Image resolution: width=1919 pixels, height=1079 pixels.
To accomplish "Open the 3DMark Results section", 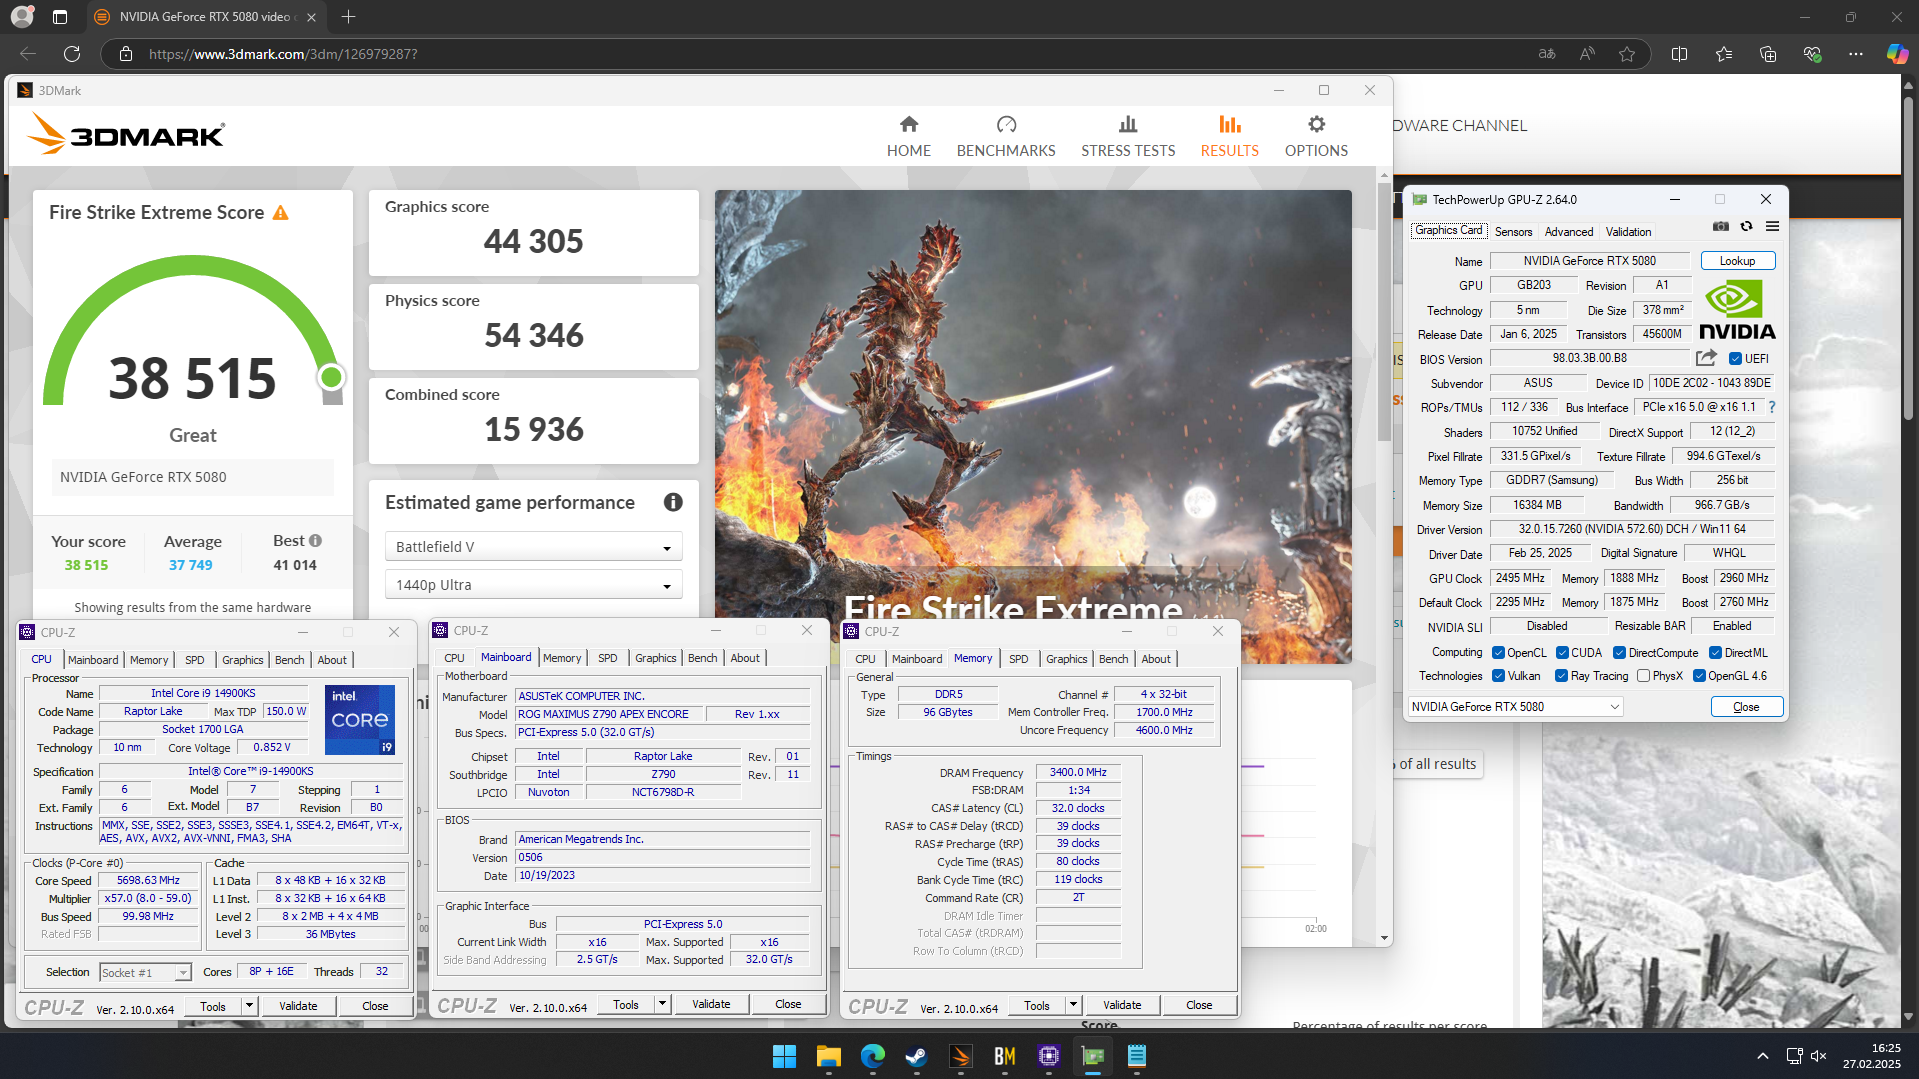I will click(x=1229, y=136).
